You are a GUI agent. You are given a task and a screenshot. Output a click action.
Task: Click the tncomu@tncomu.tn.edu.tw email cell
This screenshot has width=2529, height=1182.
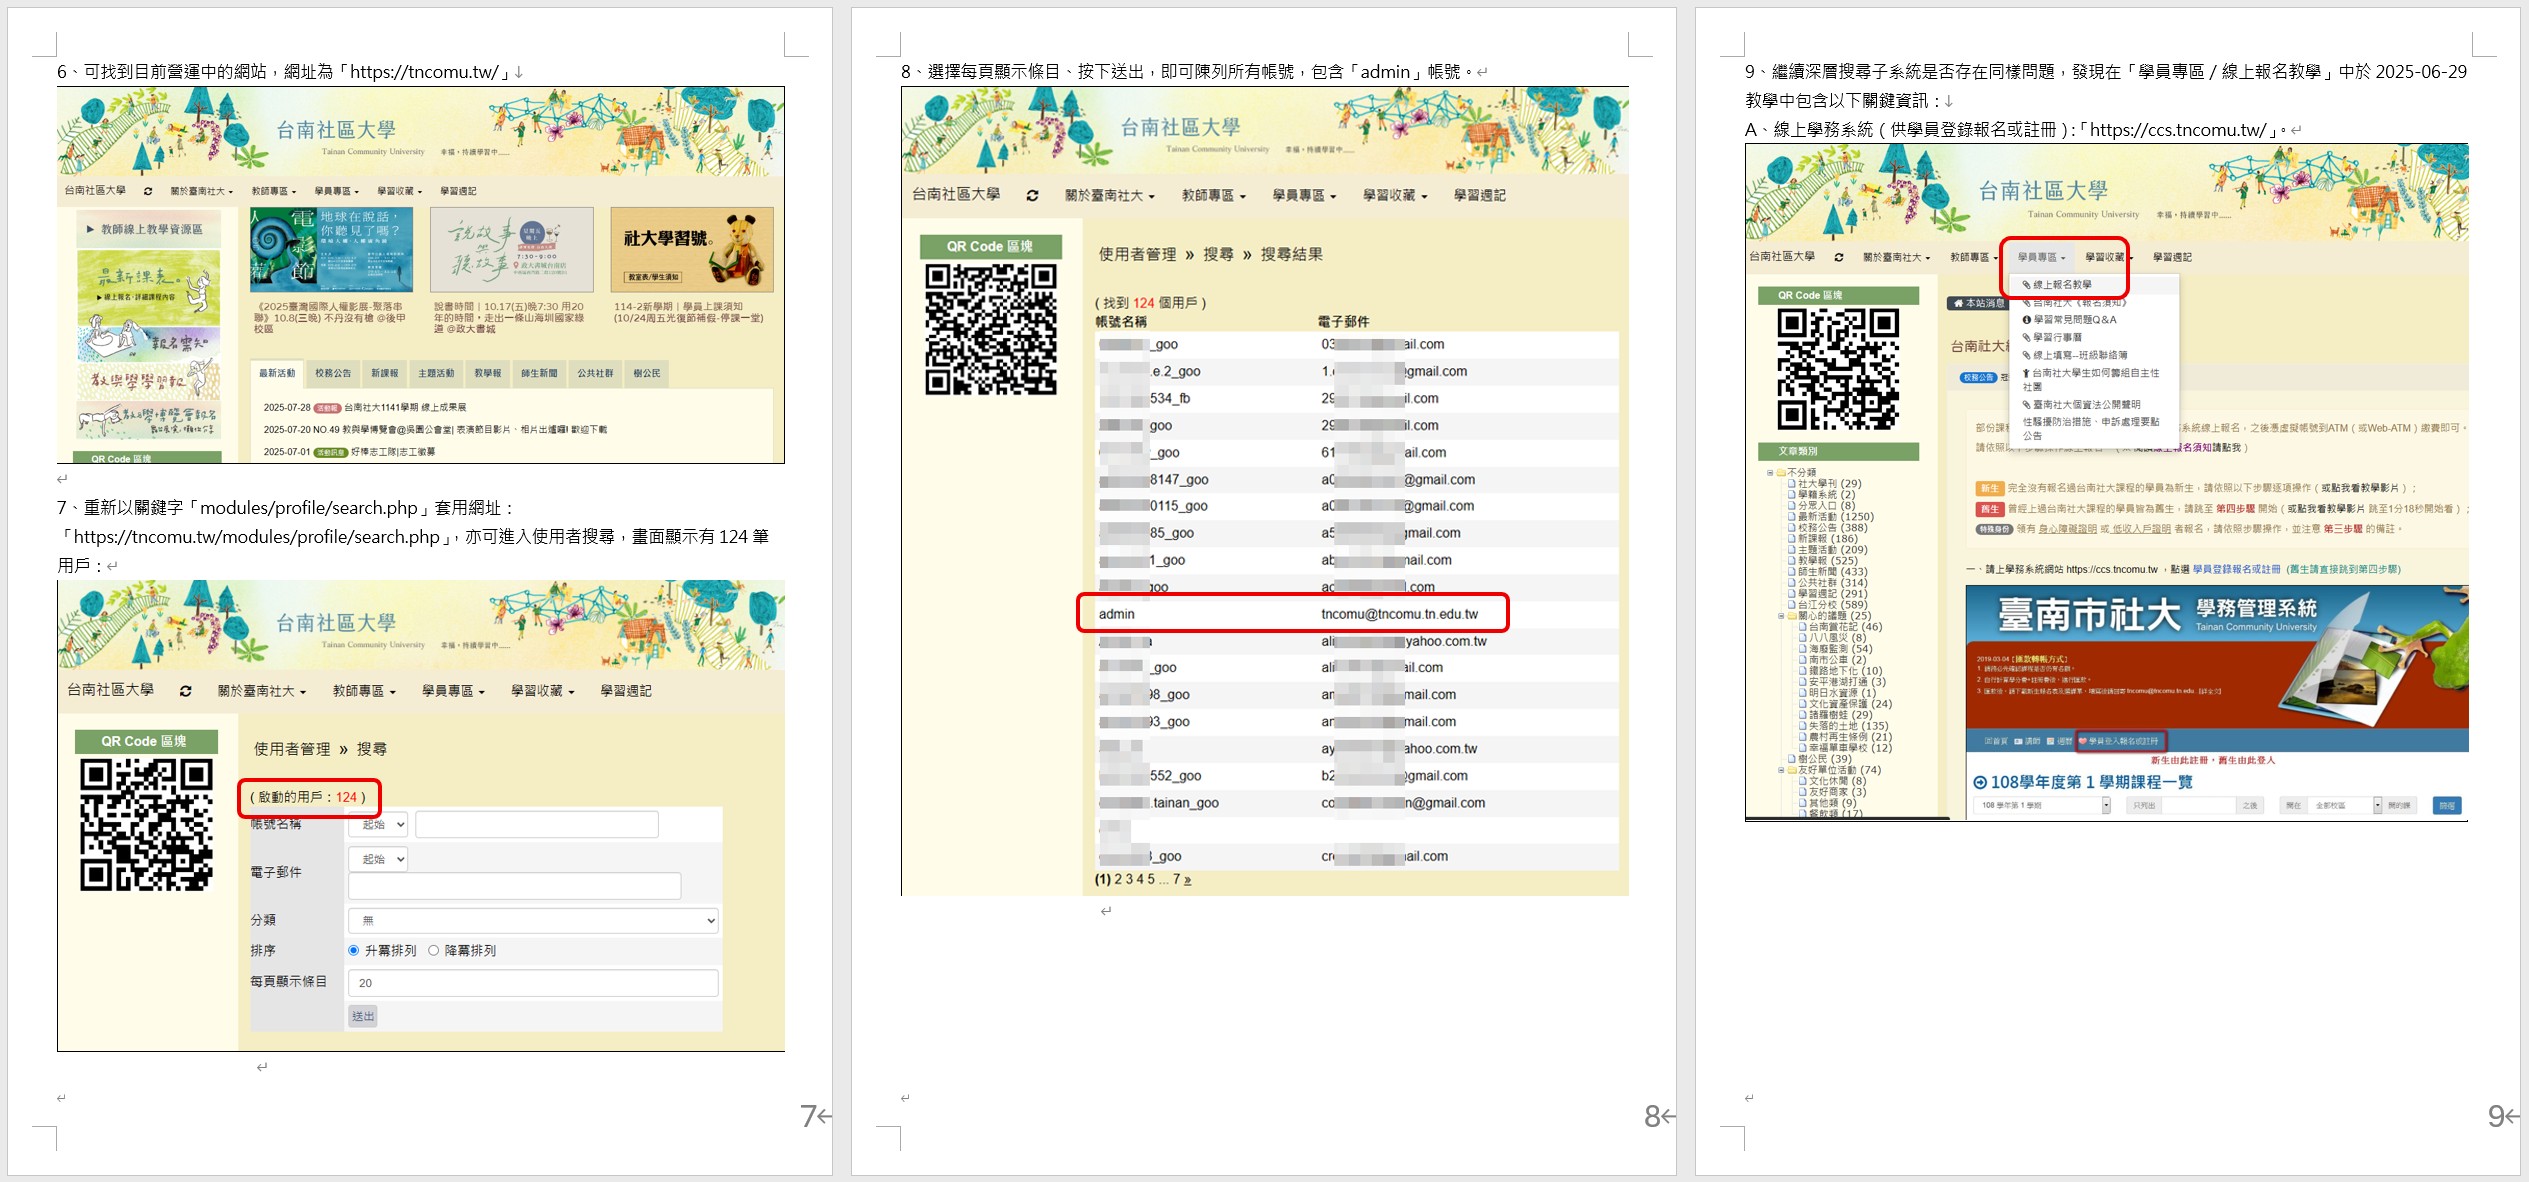[x=1399, y=614]
